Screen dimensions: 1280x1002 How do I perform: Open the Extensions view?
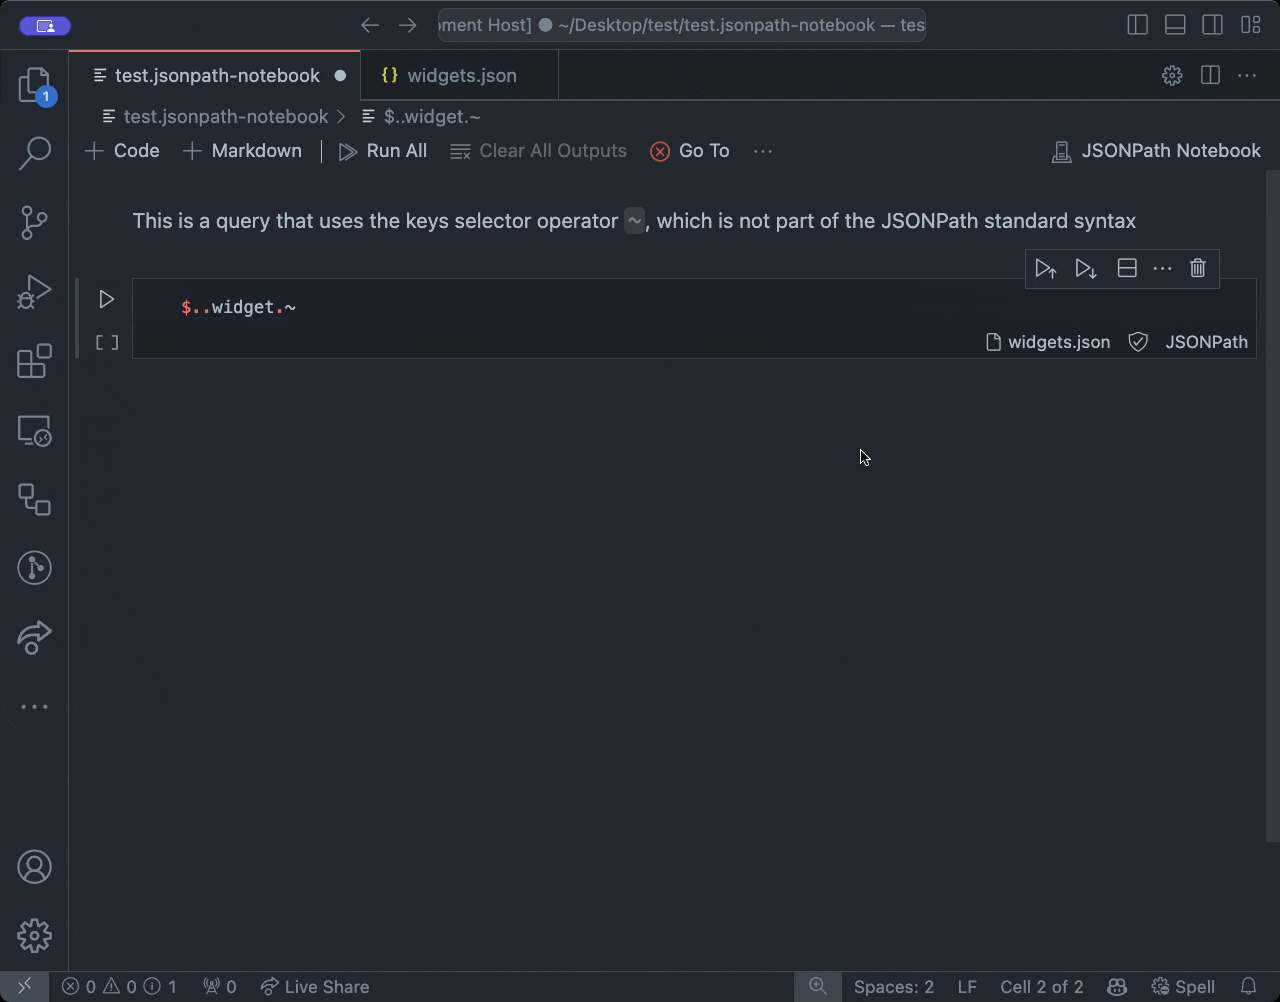[35, 361]
